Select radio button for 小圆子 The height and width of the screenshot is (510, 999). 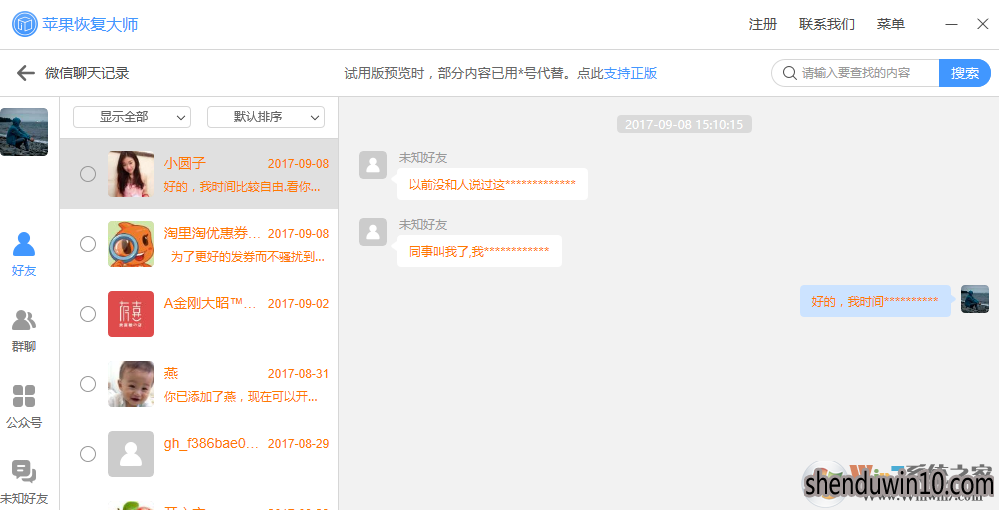[x=88, y=174]
